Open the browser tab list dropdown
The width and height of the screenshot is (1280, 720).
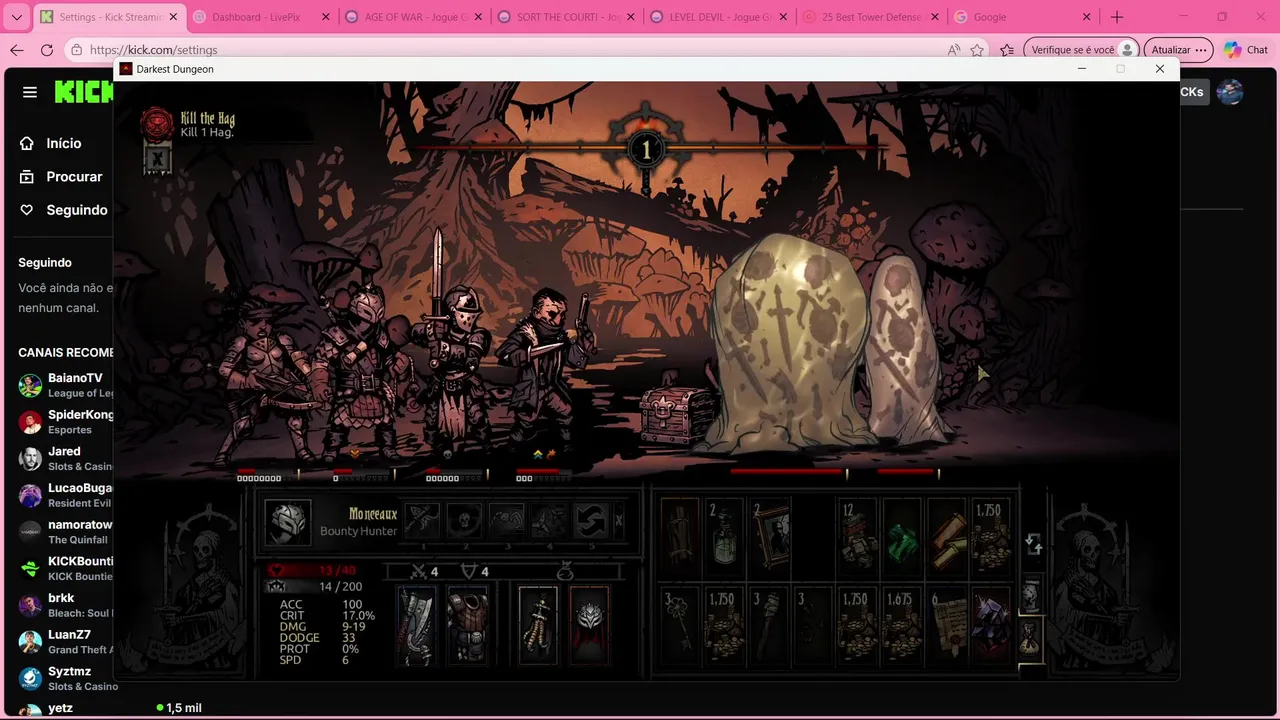click(x=17, y=17)
